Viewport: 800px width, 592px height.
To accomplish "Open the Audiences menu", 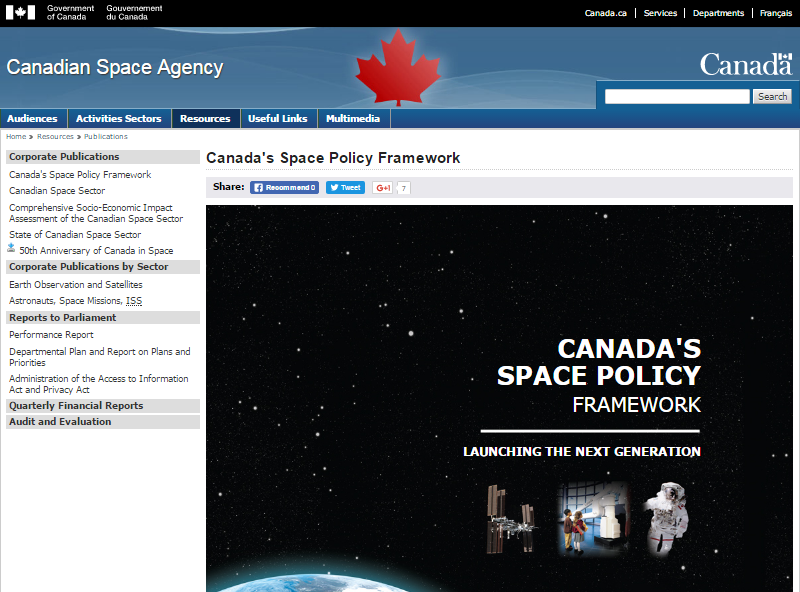I will click(33, 118).
